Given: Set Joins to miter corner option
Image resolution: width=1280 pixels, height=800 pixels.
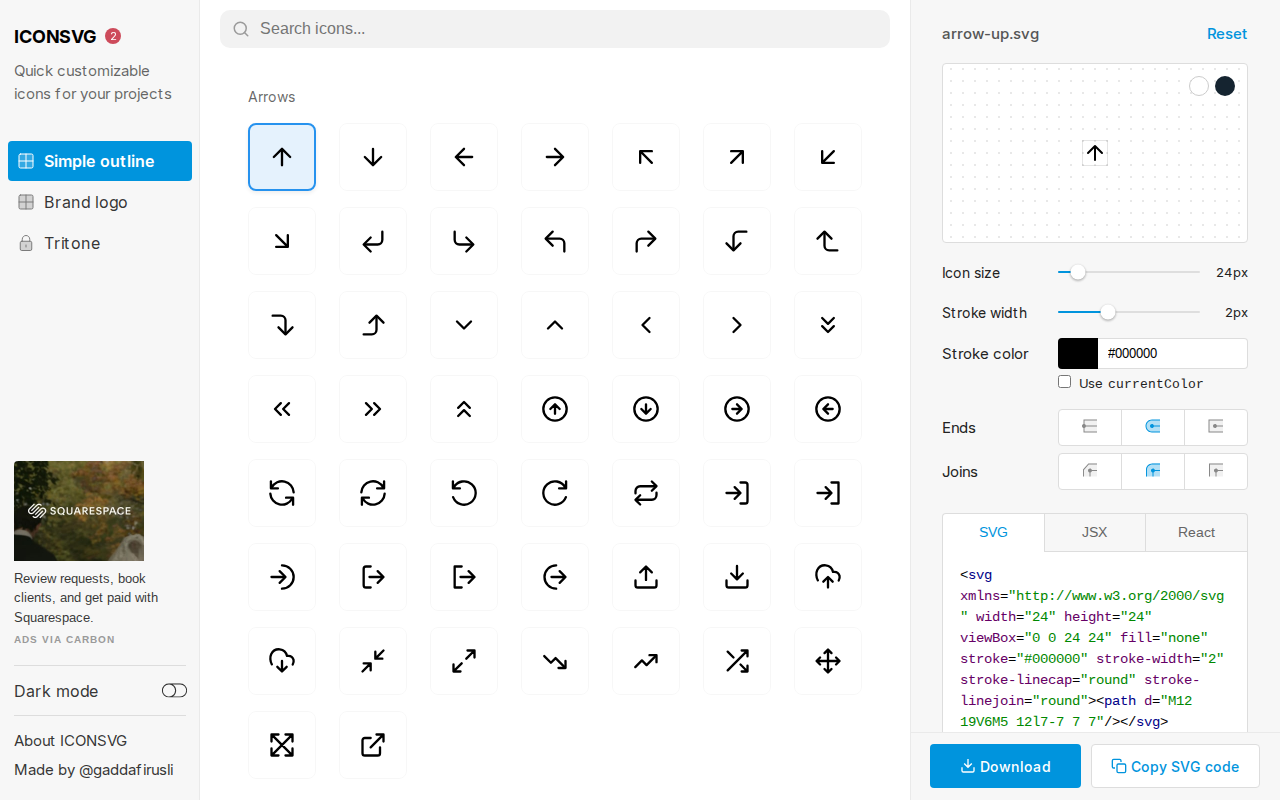Looking at the screenshot, I should [x=1215, y=471].
